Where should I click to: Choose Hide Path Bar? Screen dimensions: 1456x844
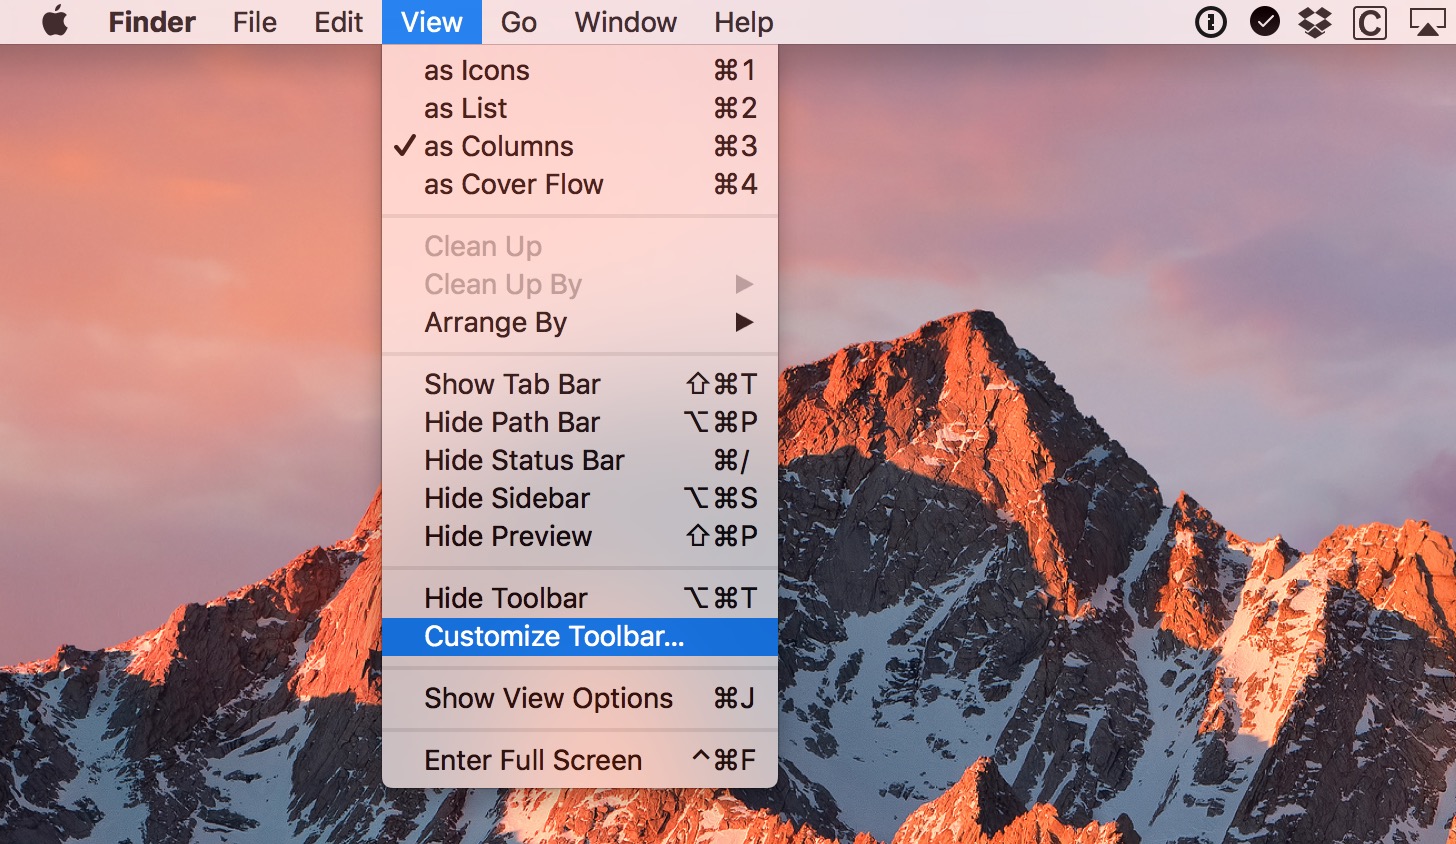(x=580, y=423)
